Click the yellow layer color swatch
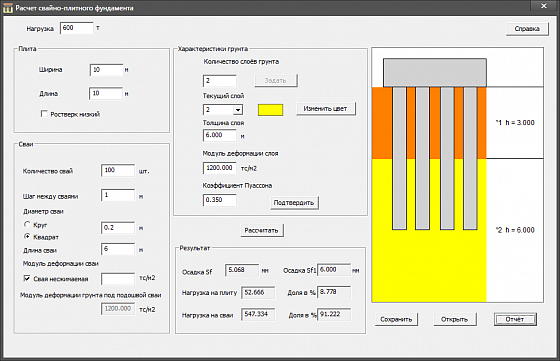The height and width of the screenshot is (361, 560). click(270, 110)
